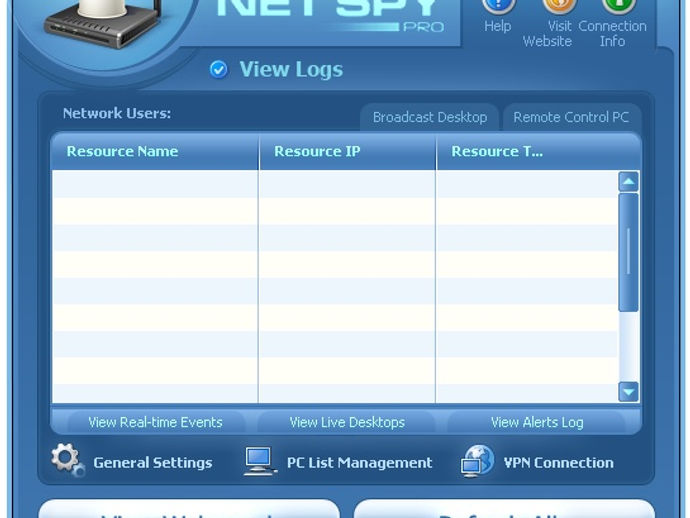Screen dimensions: 690x518
Task: Open the Help icon
Action: click(498, 6)
